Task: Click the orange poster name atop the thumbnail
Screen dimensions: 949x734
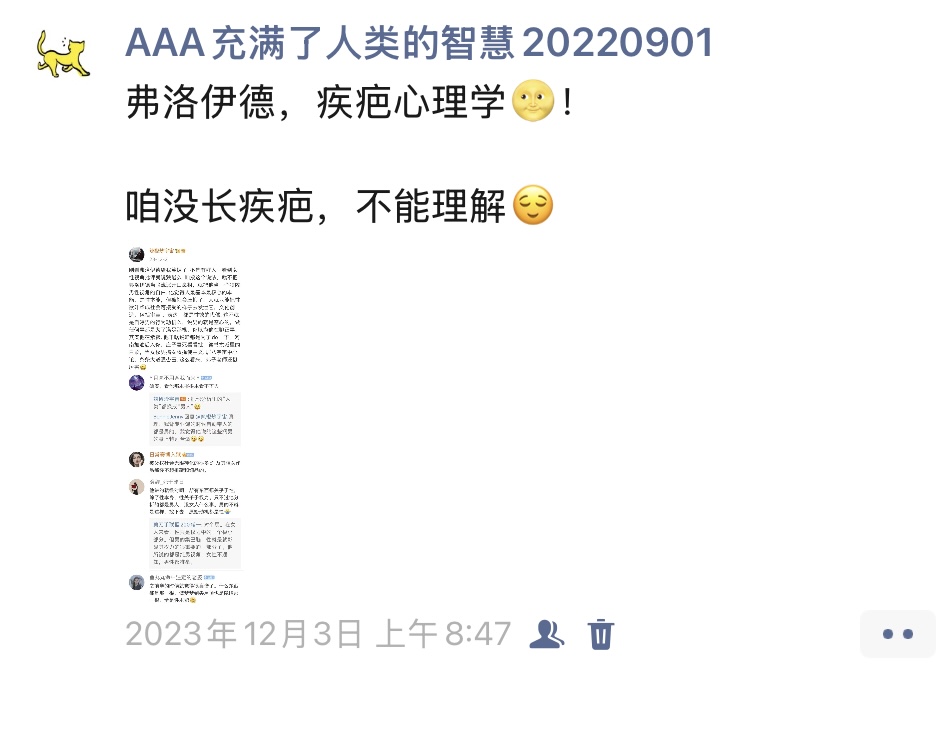Action: click(168, 250)
